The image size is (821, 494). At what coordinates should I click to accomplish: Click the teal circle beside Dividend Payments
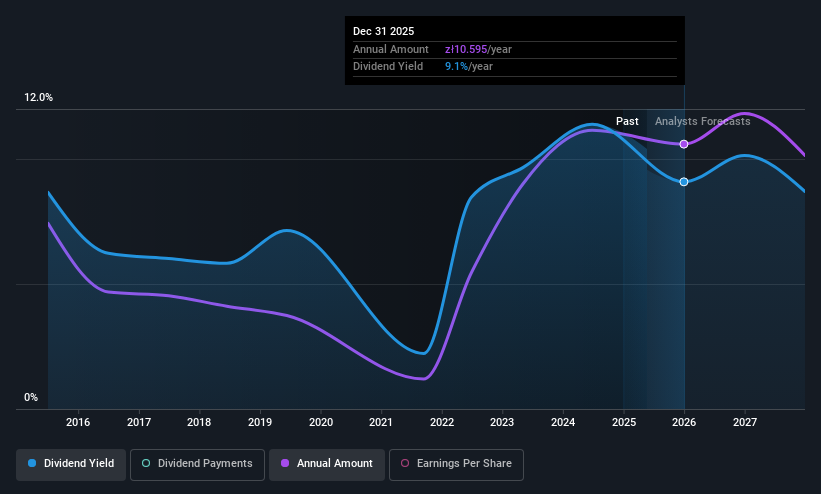[146, 464]
